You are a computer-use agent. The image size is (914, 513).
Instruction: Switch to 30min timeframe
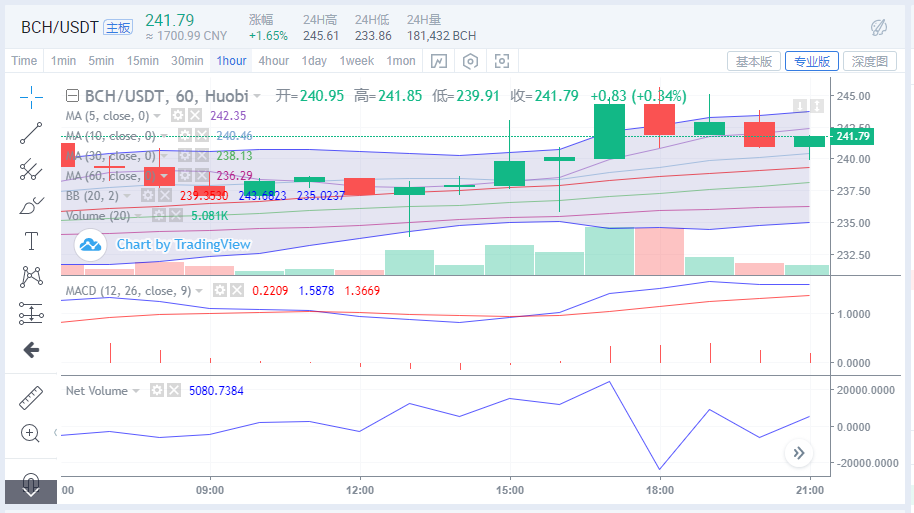[187, 61]
